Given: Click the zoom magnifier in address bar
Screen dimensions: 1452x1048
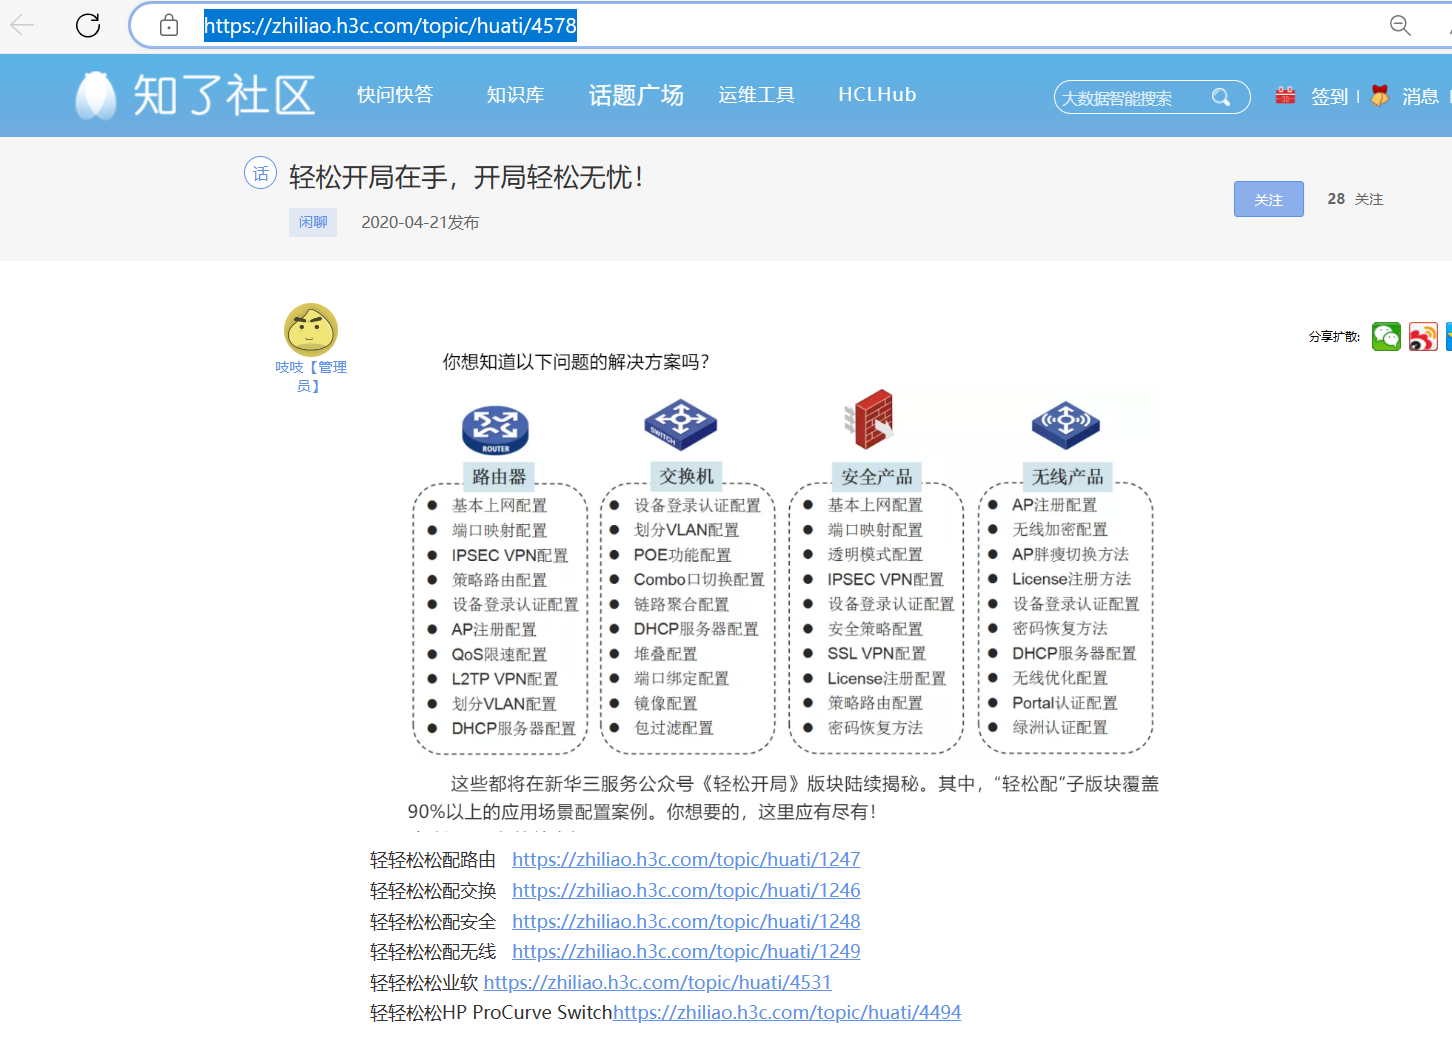Looking at the screenshot, I should [x=1400, y=25].
